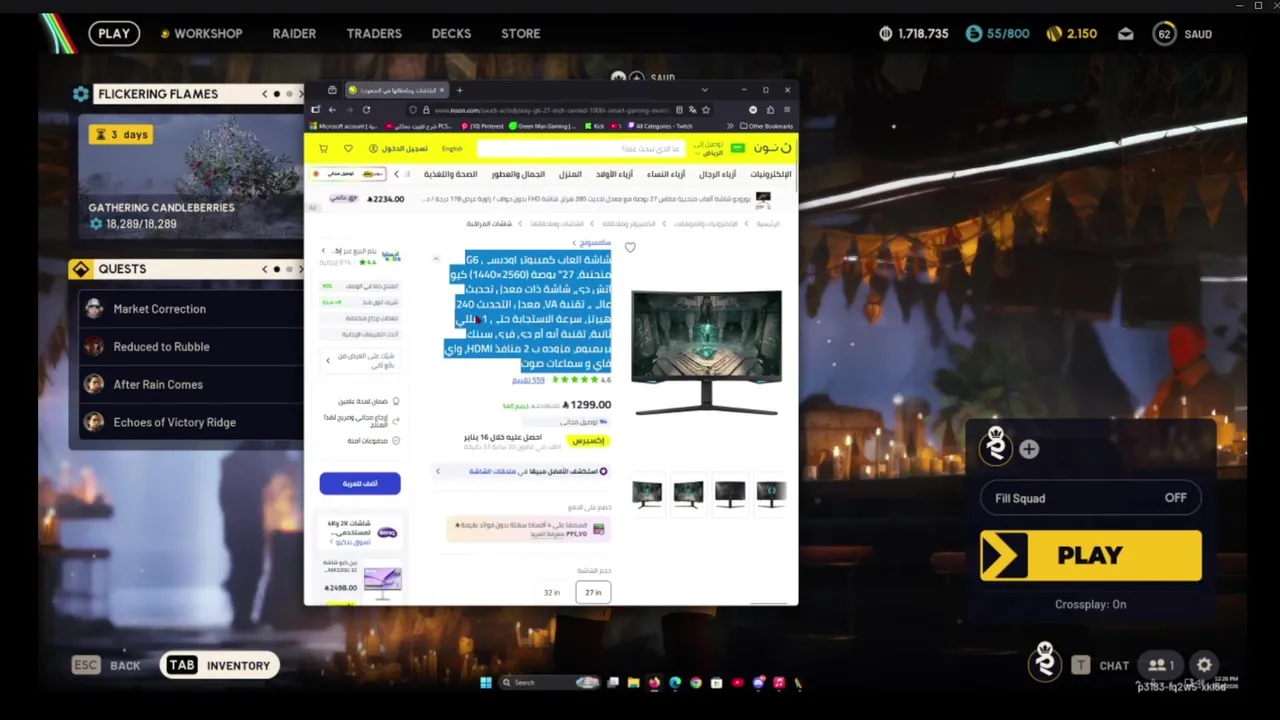Viewport: 1280px width, 720px height.
Task: Open the Pinterest bookmark
Action: coord(482,126)
